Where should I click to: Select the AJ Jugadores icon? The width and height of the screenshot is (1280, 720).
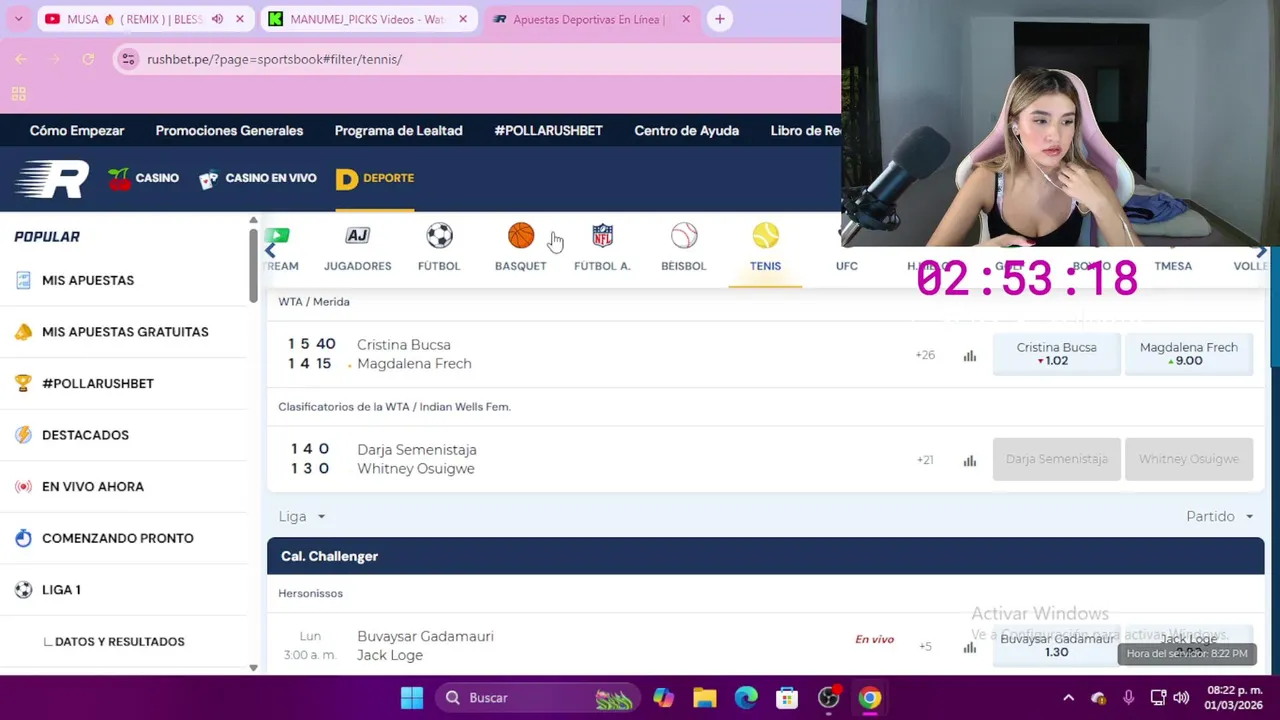(357, 236)
